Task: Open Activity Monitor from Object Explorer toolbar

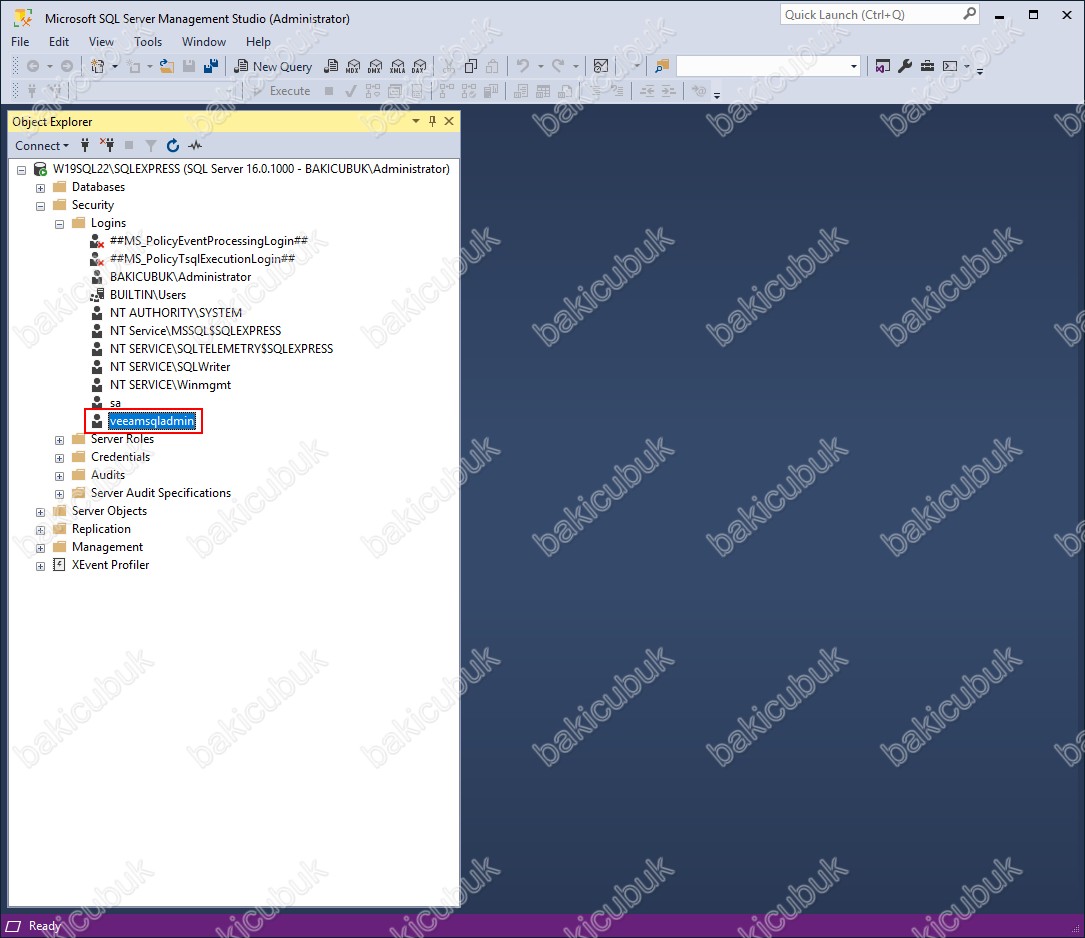Action: [x=195, y=145]
